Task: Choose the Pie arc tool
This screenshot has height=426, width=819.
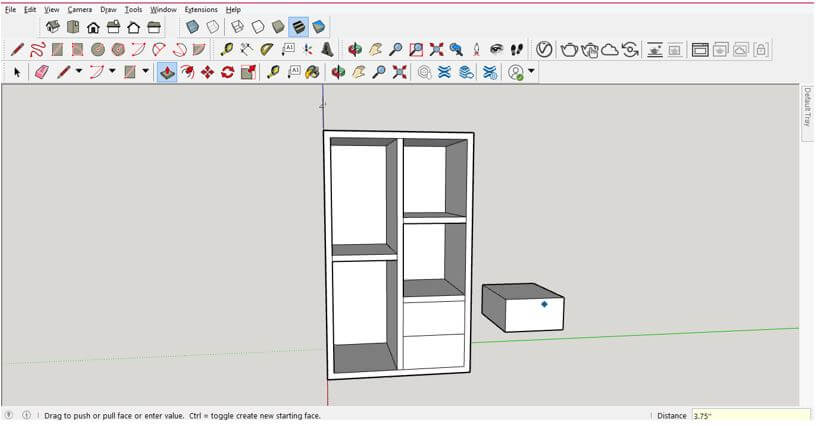Action: tap(199, 50)
